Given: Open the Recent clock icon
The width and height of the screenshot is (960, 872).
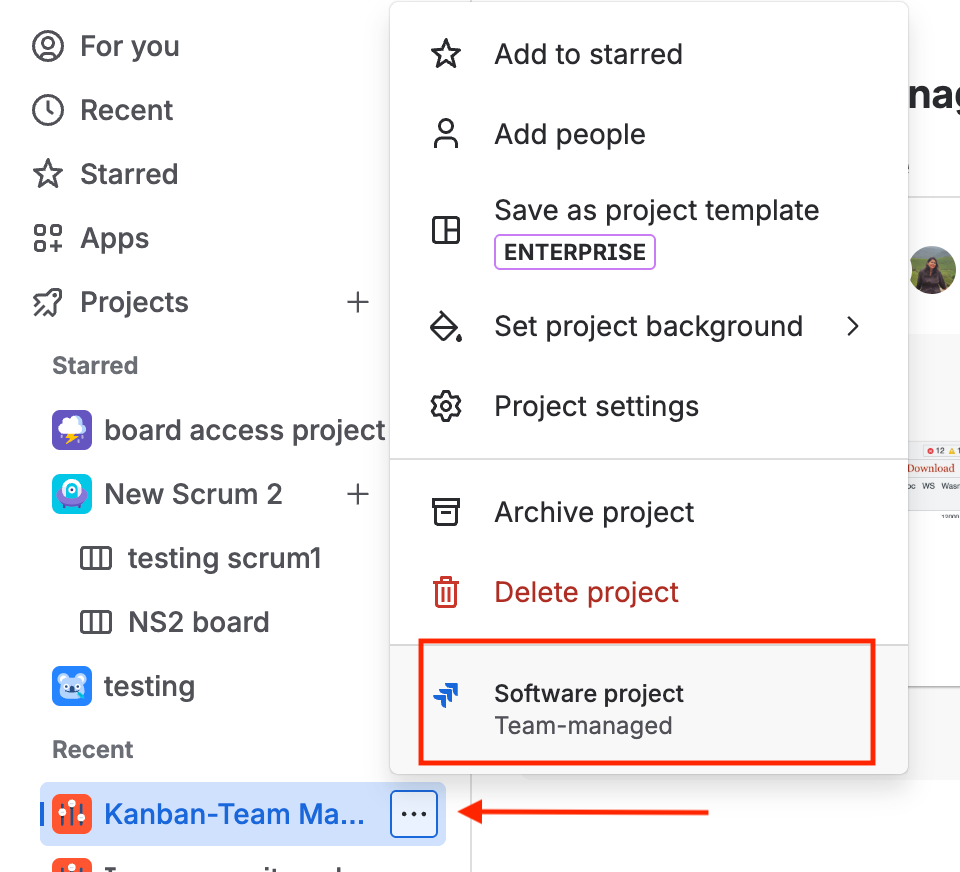Looking at the screenshot, I should coord(48,110).
